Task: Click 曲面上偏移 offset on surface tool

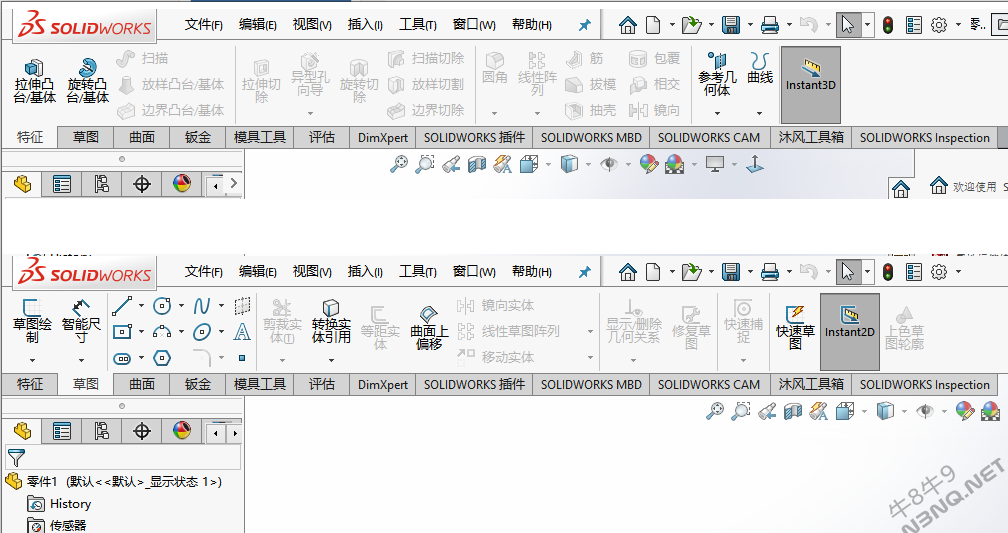Action: tap(429, 328)
